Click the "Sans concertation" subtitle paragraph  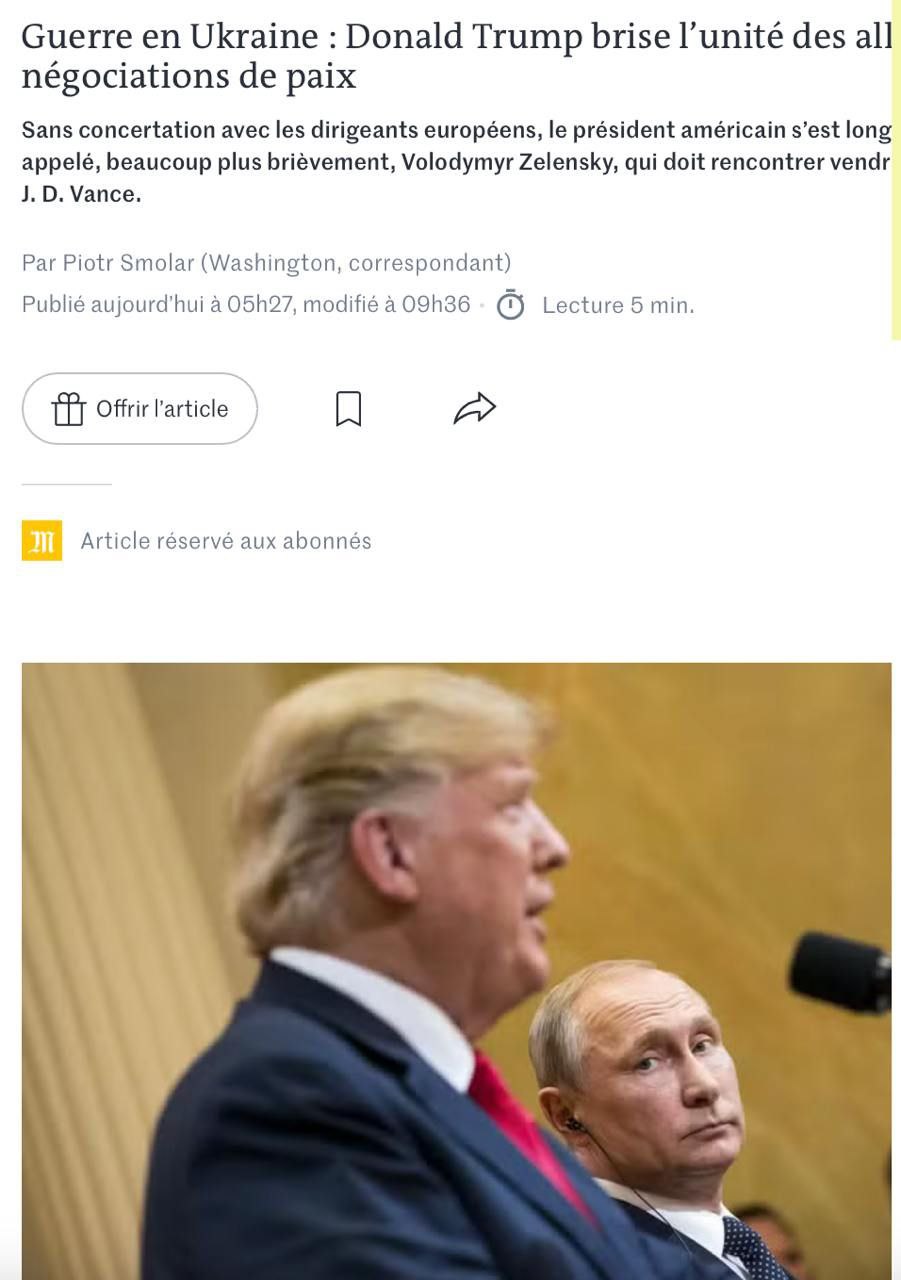coord(456,162)
